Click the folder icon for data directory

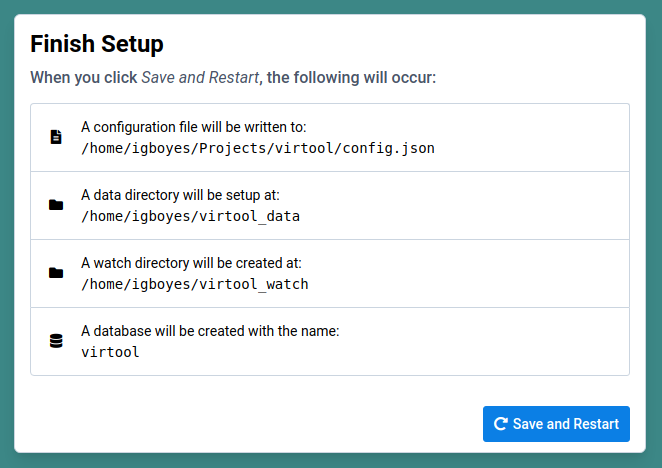click(56, 205)
